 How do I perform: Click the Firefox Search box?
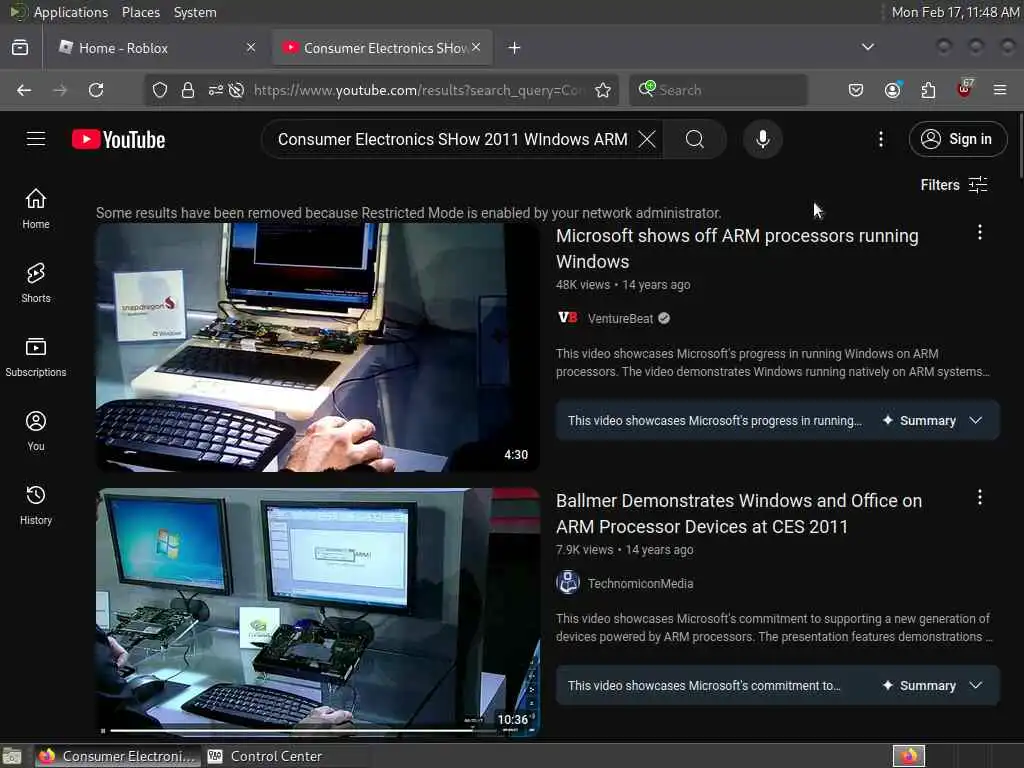coord(718,90)
